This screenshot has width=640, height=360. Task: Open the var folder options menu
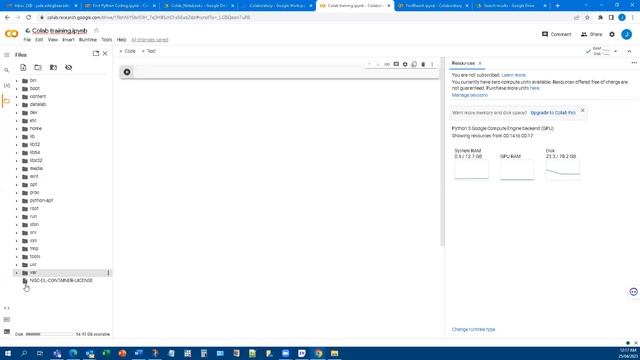[108, 273]
